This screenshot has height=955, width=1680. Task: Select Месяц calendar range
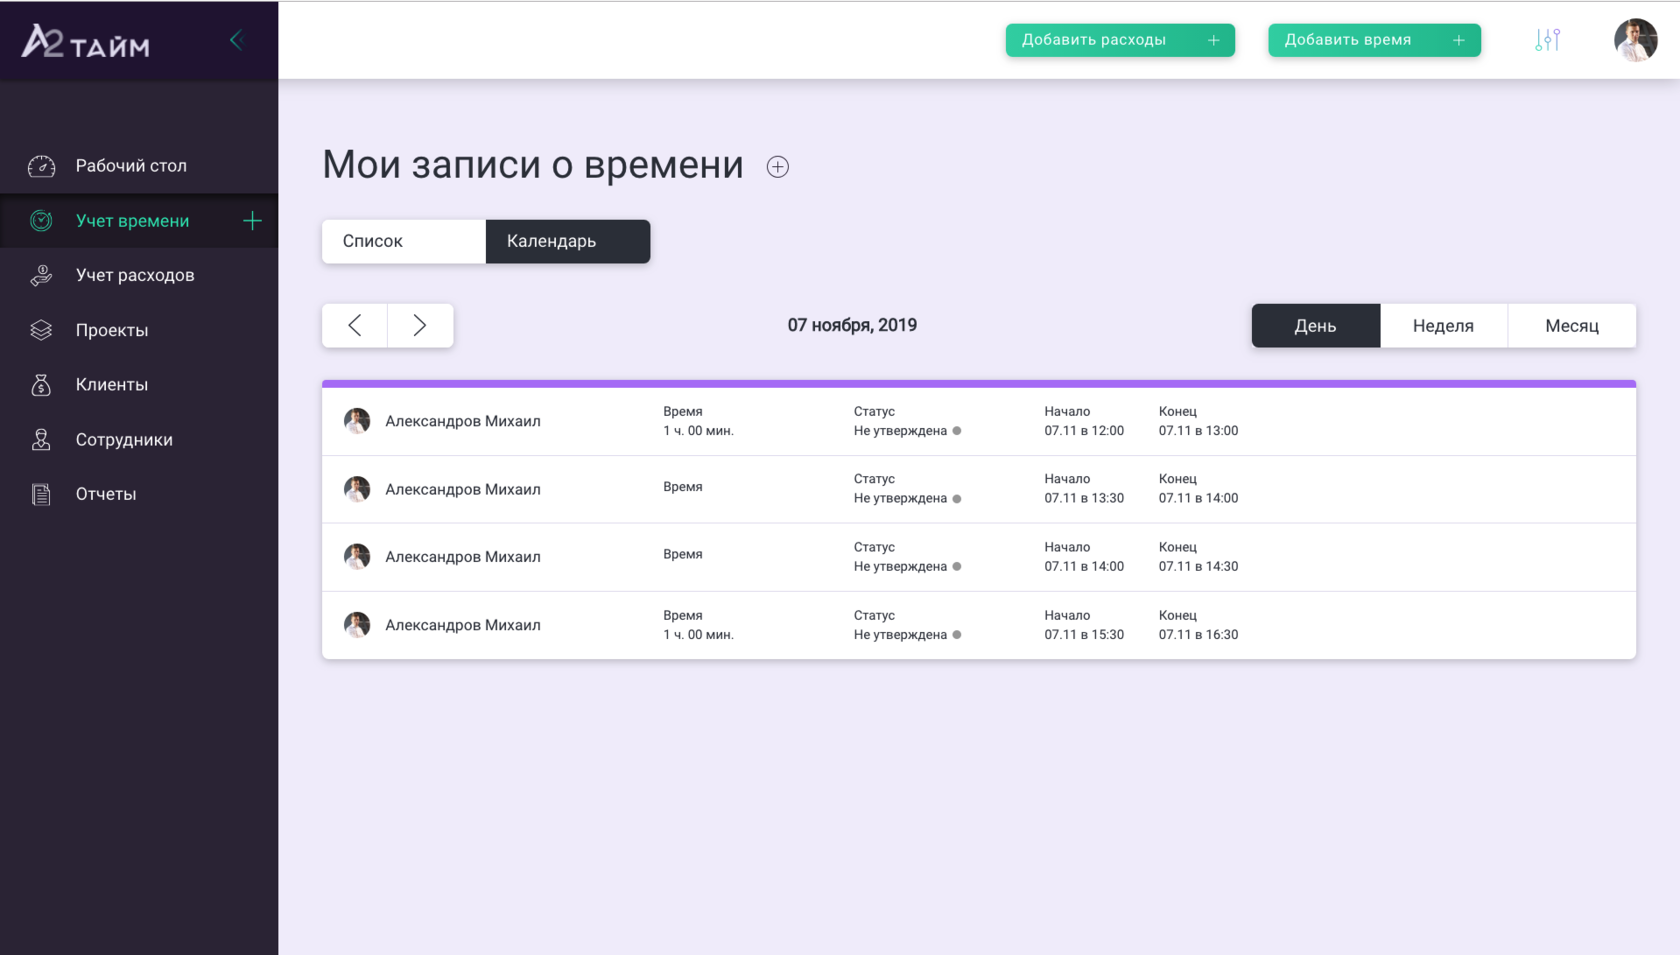1572,326
